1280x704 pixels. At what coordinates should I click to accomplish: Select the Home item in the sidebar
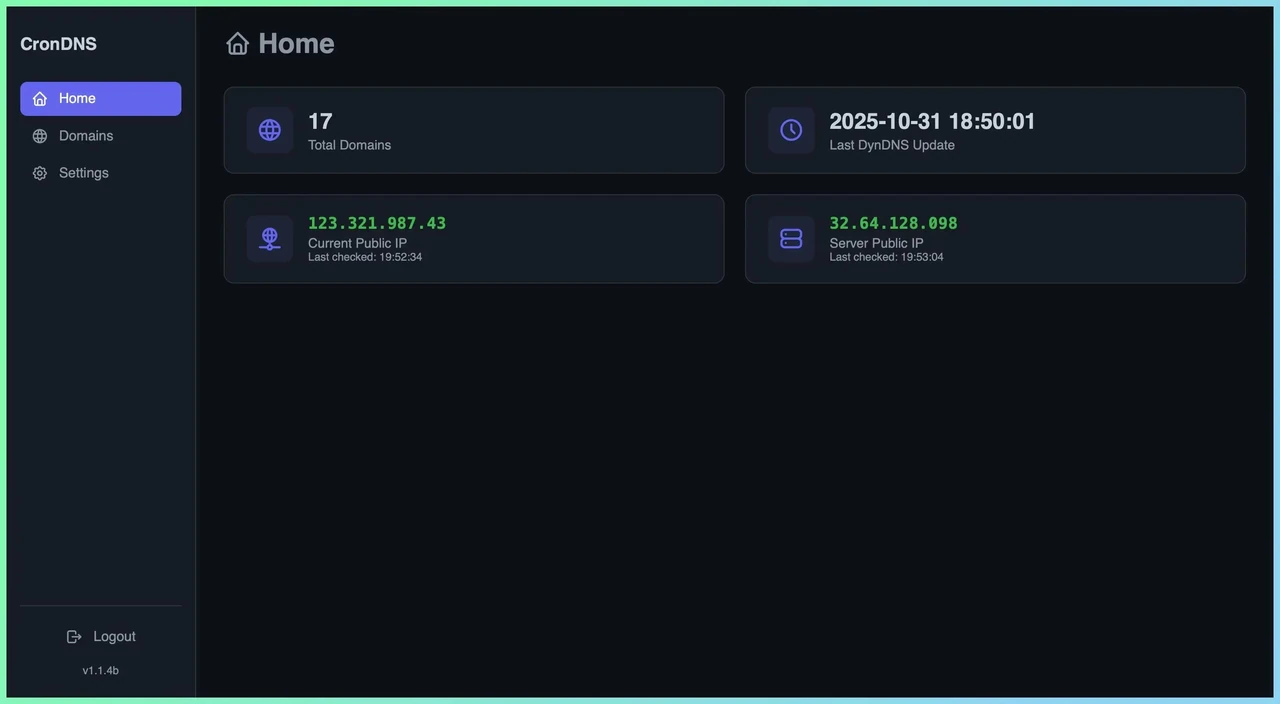coord(100,99)
